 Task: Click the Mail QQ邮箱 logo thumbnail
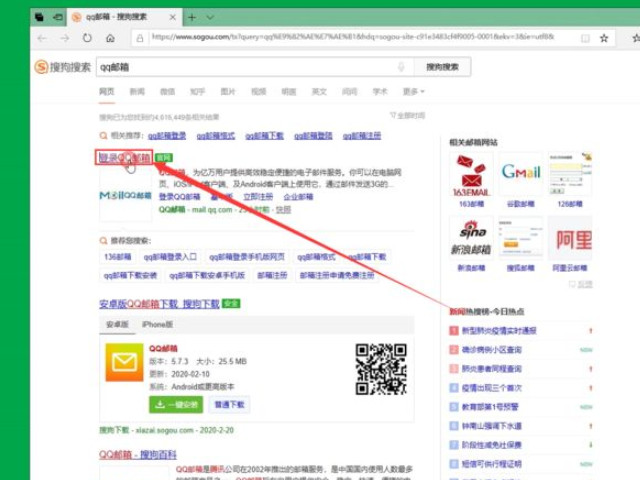tap(126, 196)
